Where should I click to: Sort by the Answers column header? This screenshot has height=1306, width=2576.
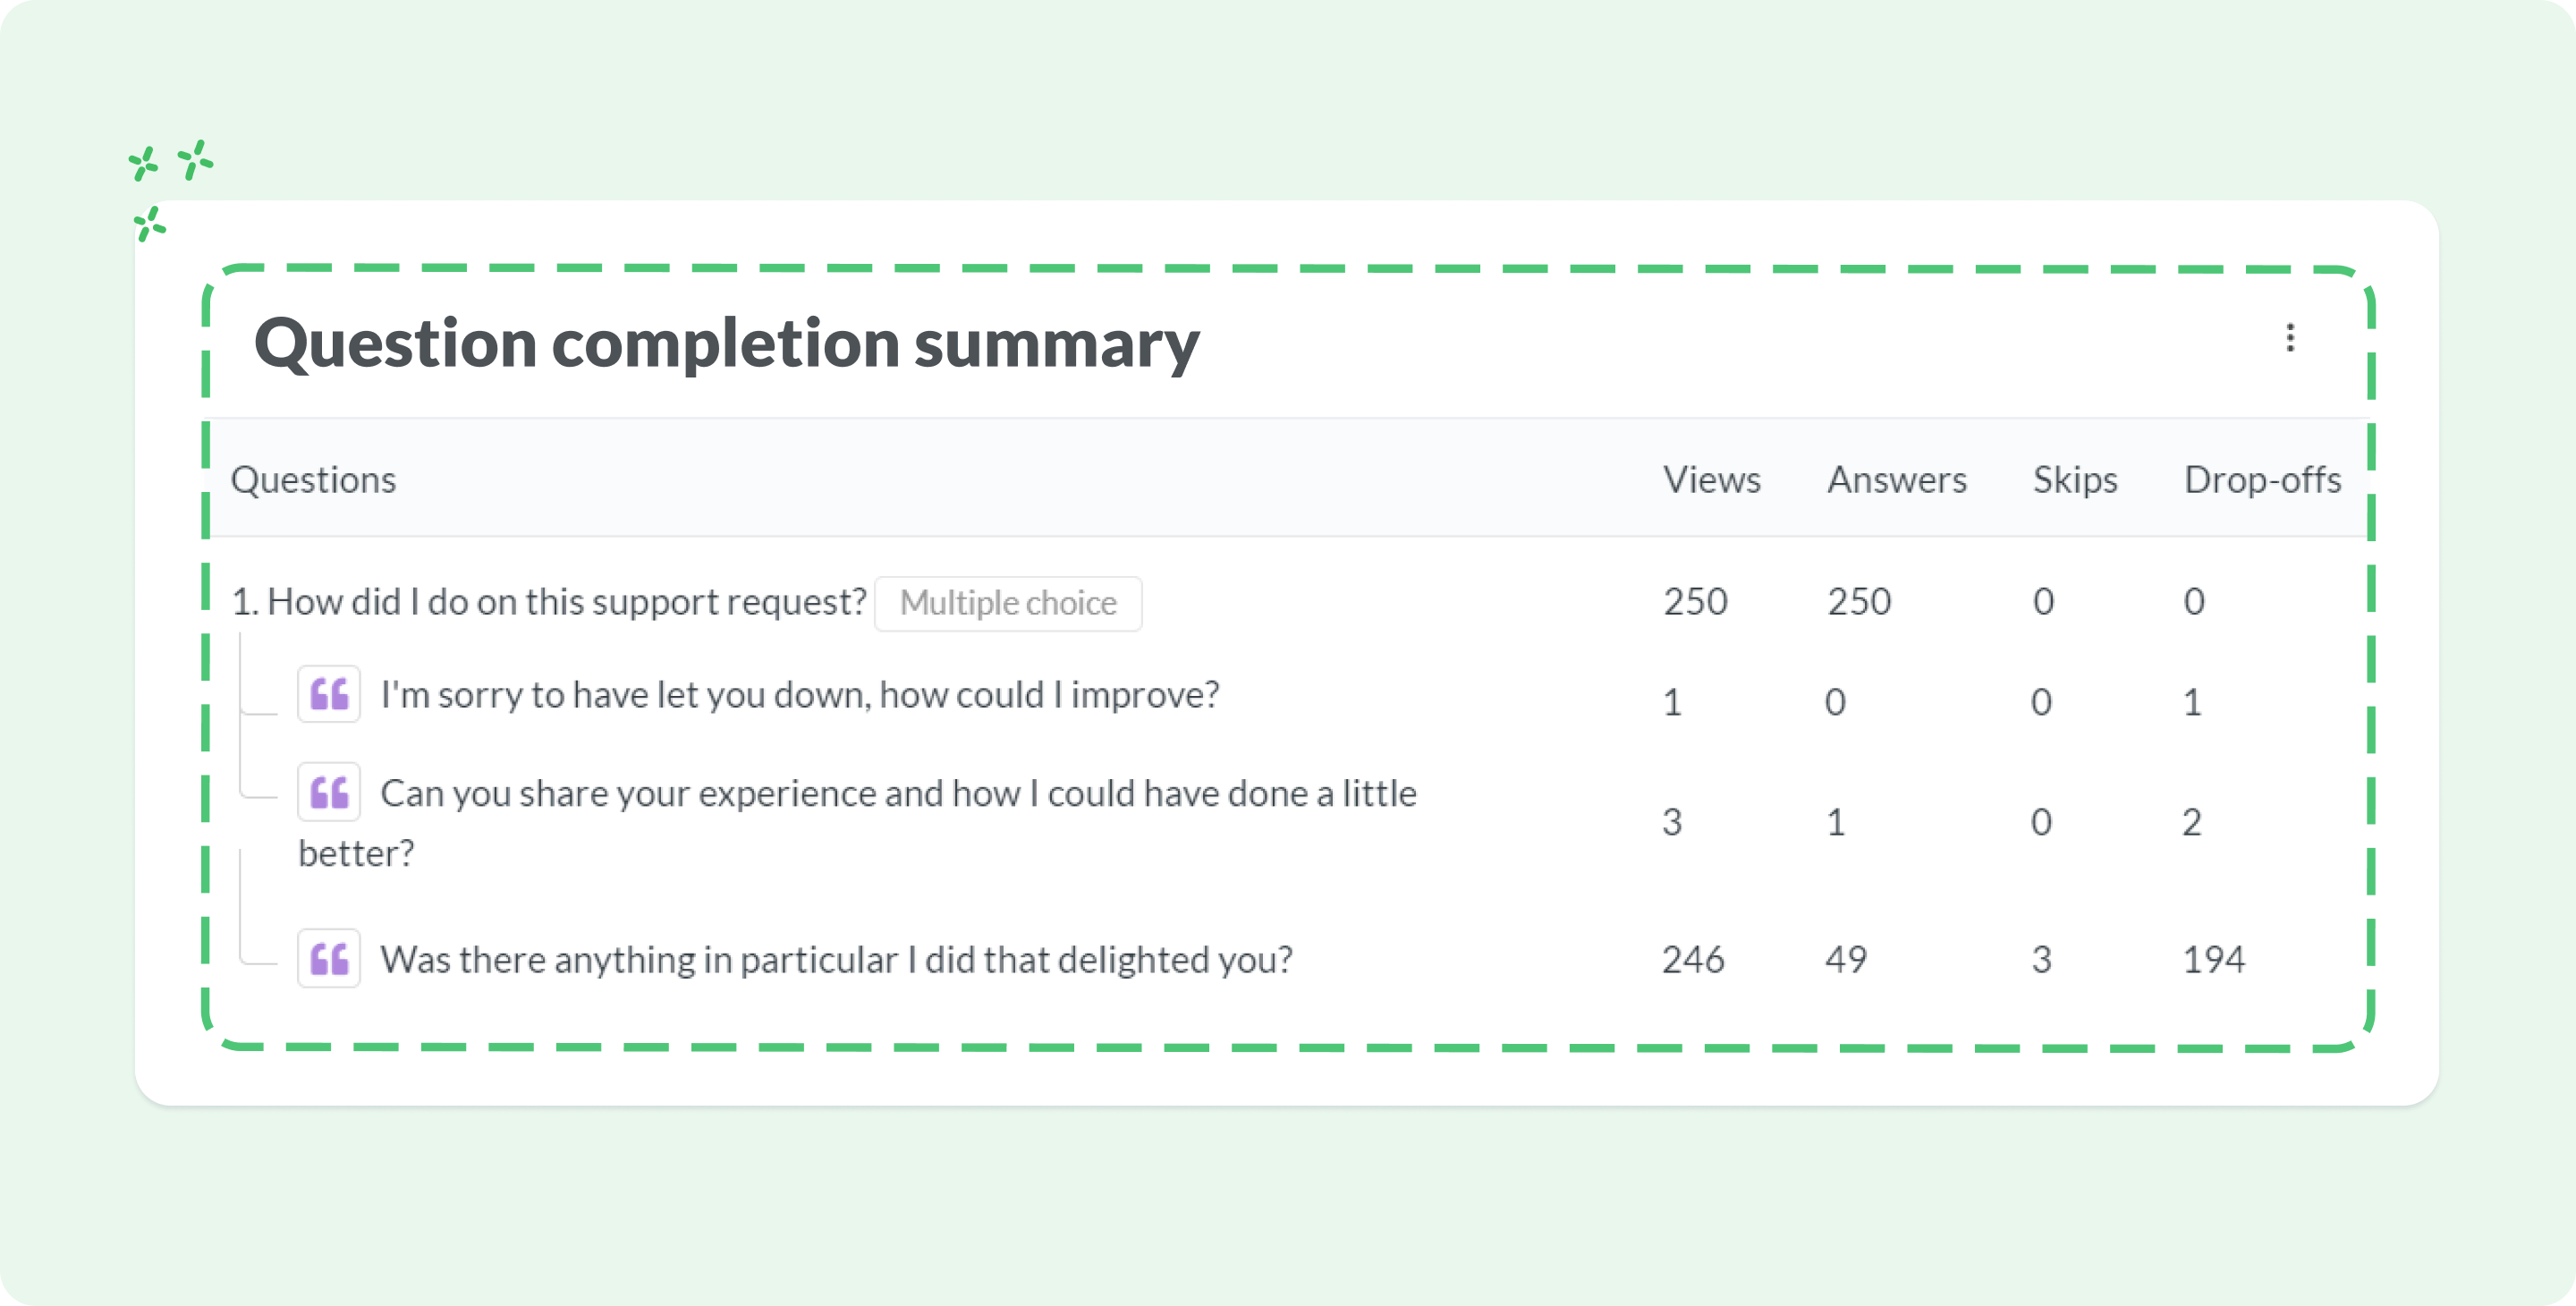(1896, 479)
